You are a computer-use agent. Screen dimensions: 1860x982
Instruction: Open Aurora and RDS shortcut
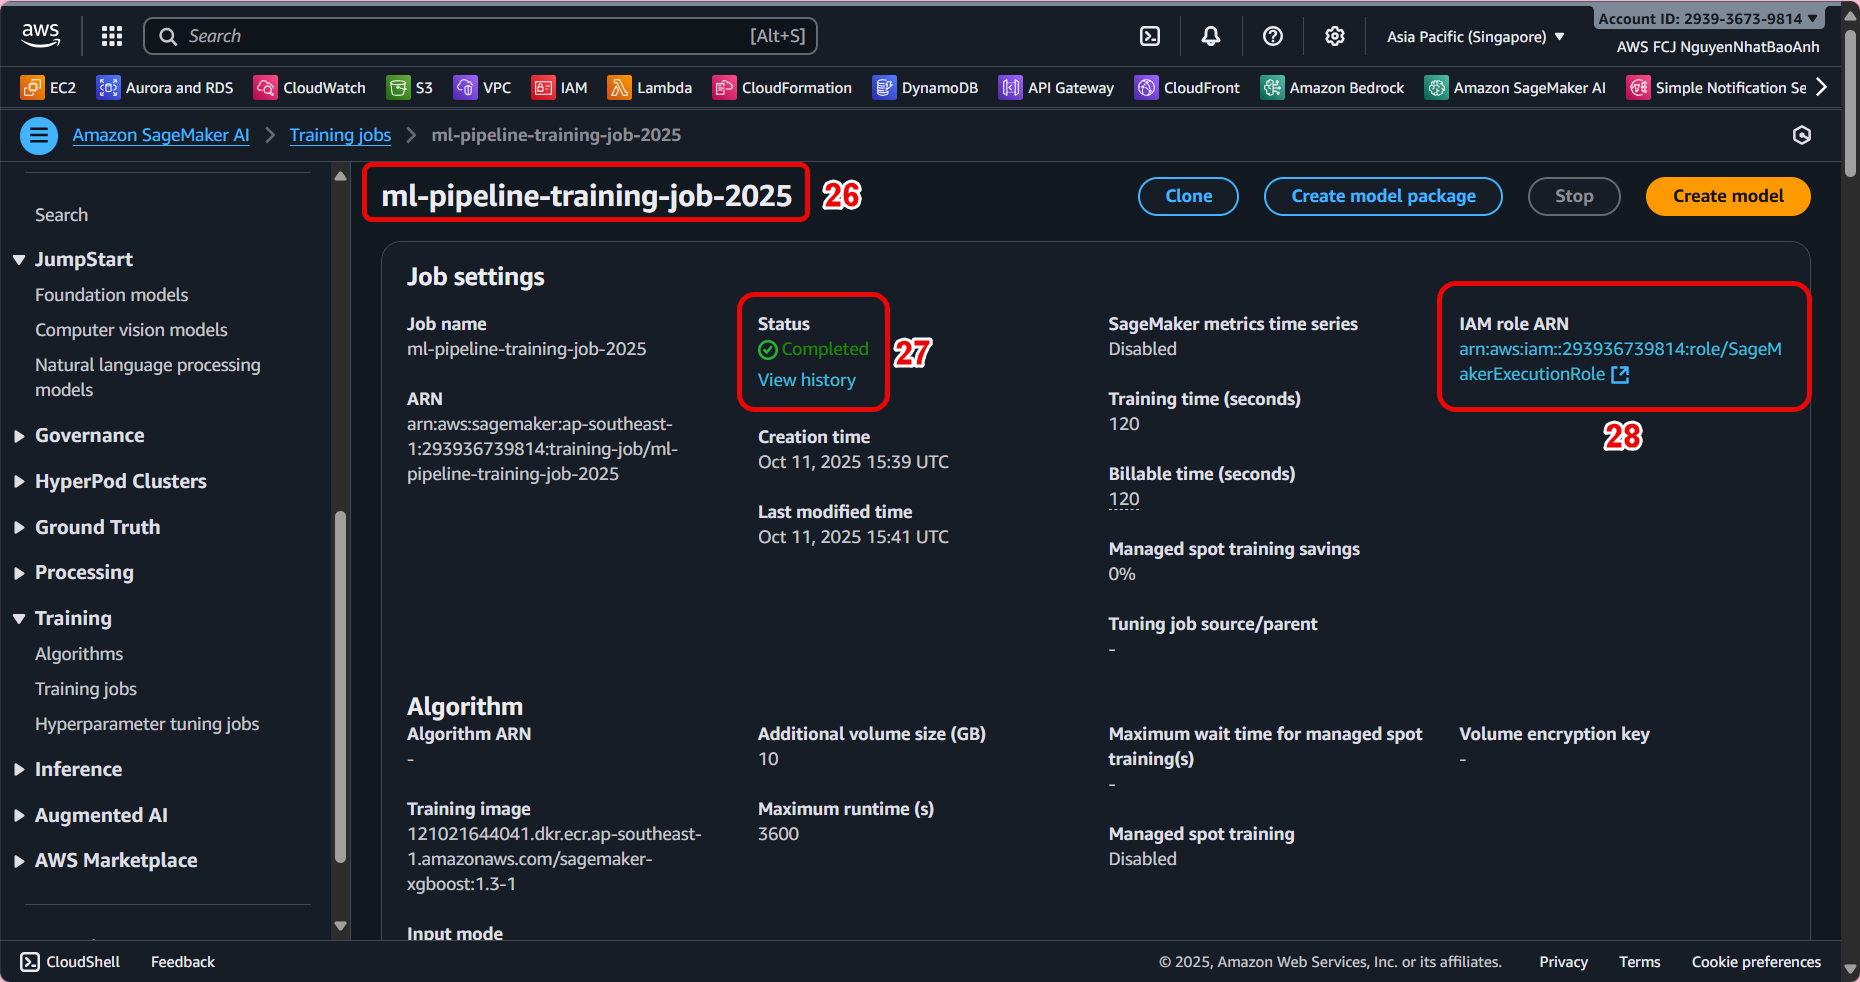click(165, 88)
